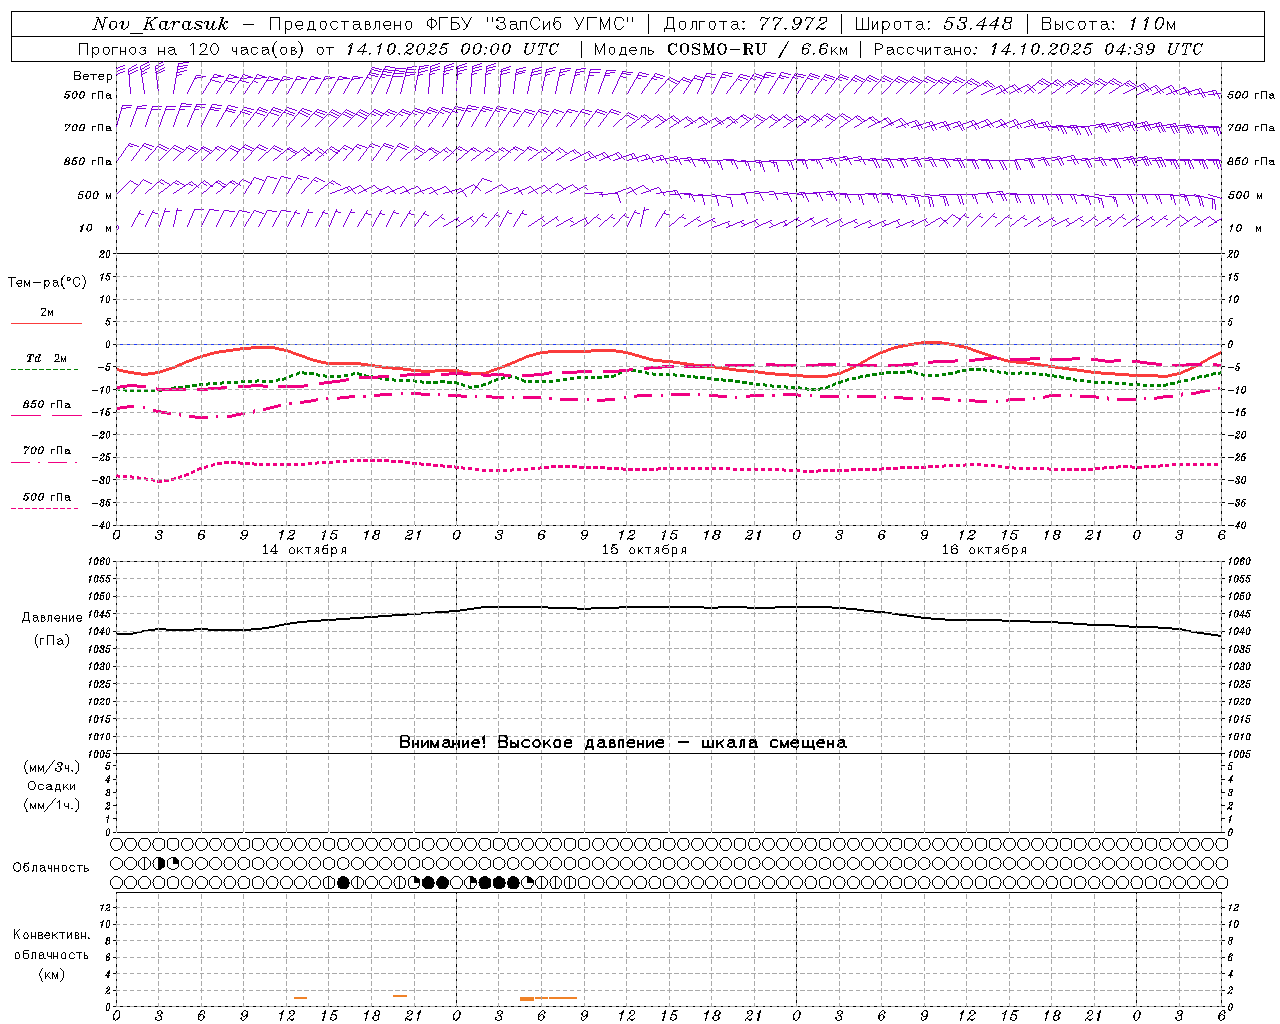
Task: Click the 'Тем-ра(°C)' temperature axis title
Action: pos(47,283)
